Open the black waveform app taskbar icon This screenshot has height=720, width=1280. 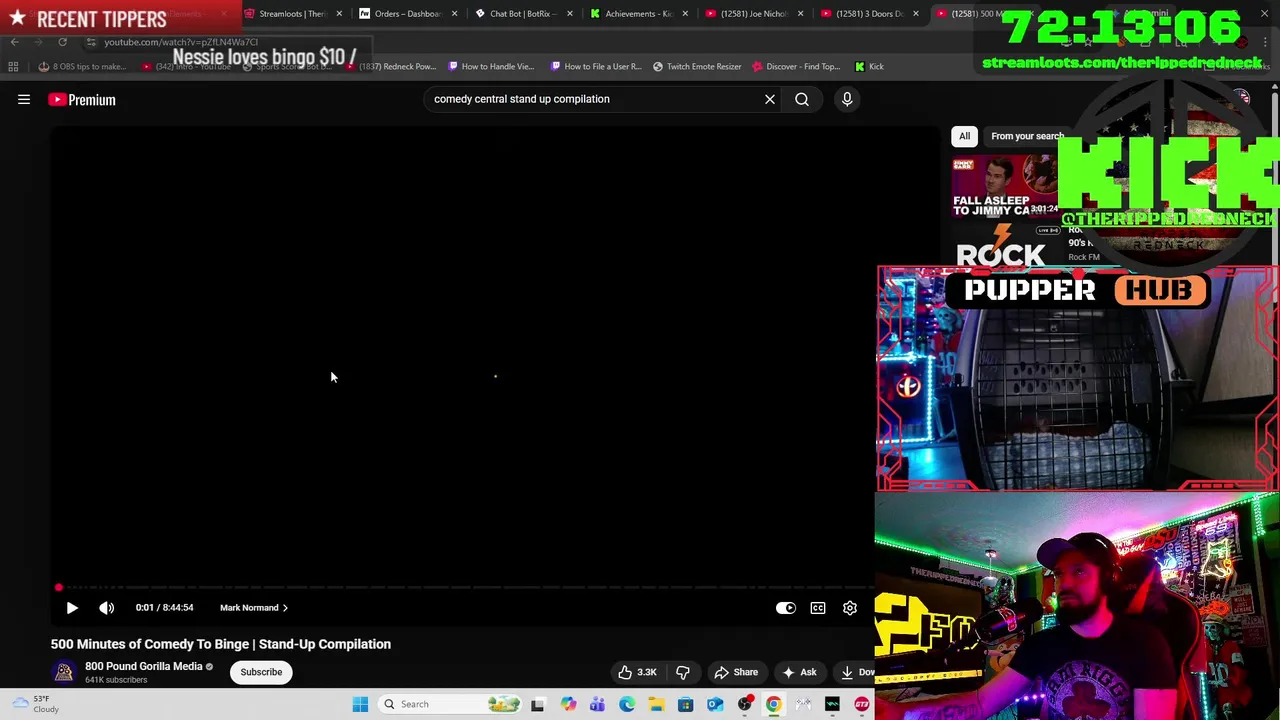[832, 704]
